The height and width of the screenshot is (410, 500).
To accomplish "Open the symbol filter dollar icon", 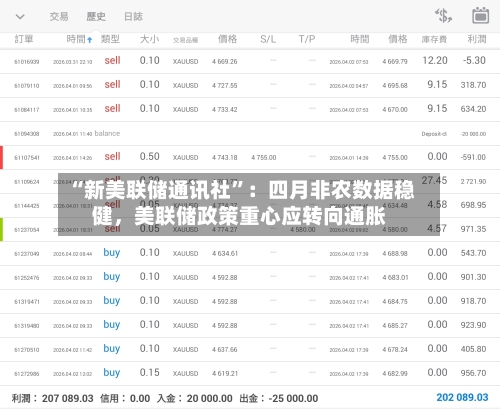I will [444, 16].
